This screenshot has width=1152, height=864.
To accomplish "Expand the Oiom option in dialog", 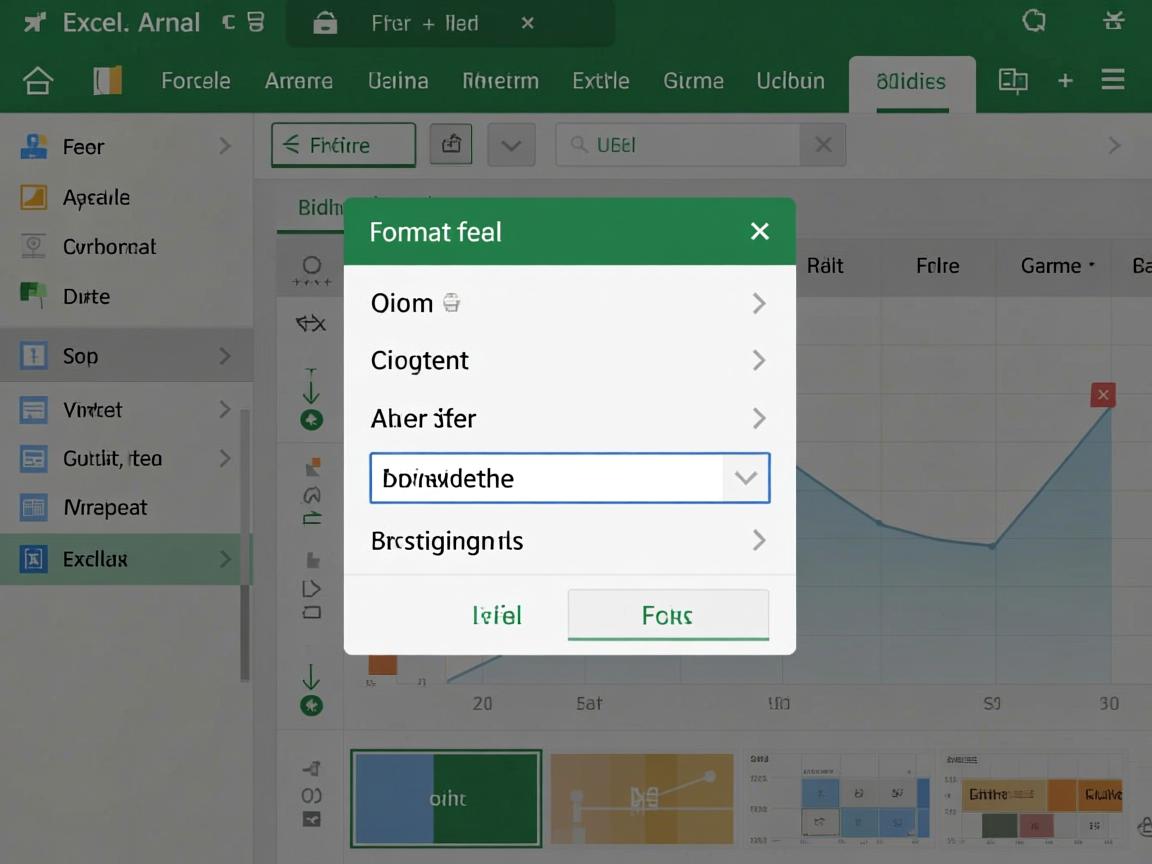I will tap(759, 303).
